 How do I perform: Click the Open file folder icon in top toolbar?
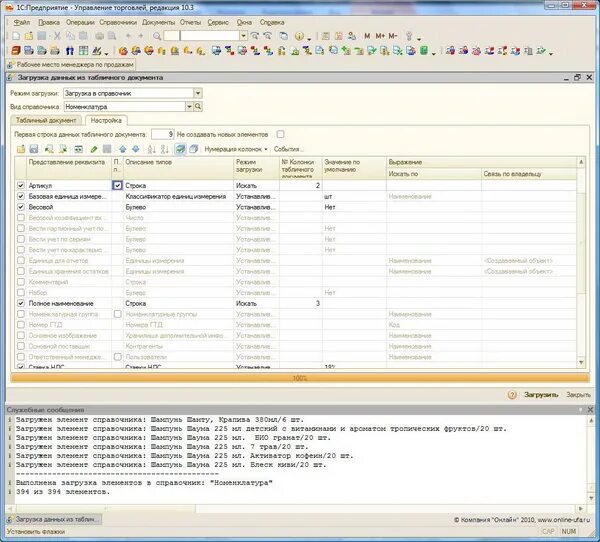(x=29, y=36)
